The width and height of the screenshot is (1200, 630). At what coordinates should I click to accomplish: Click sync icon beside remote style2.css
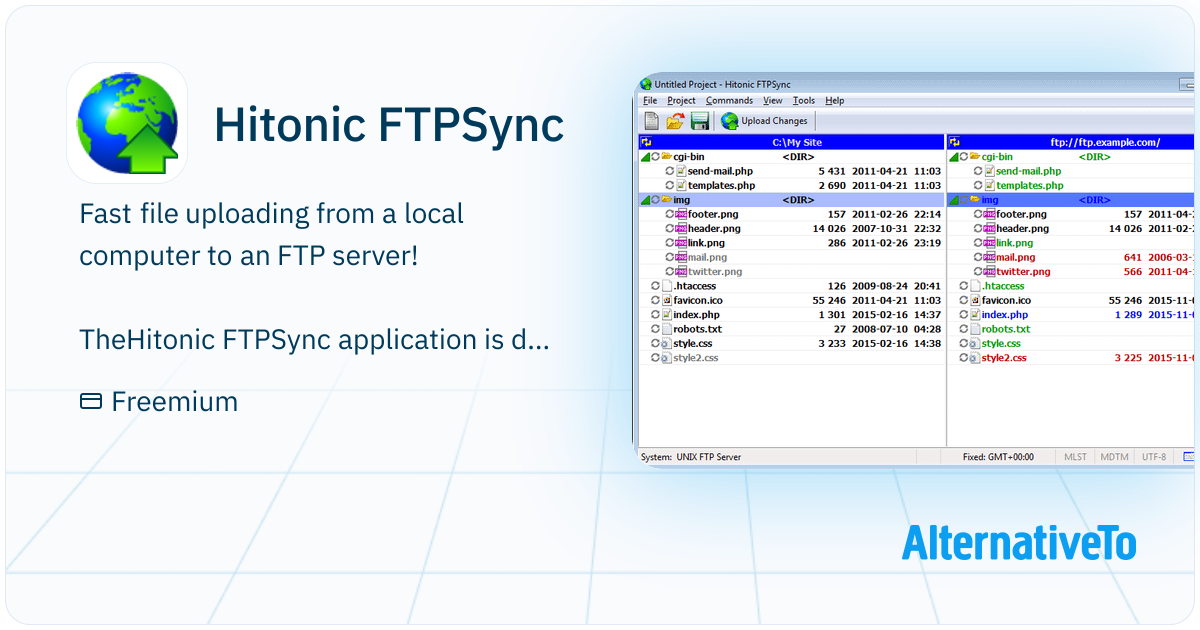963,358
